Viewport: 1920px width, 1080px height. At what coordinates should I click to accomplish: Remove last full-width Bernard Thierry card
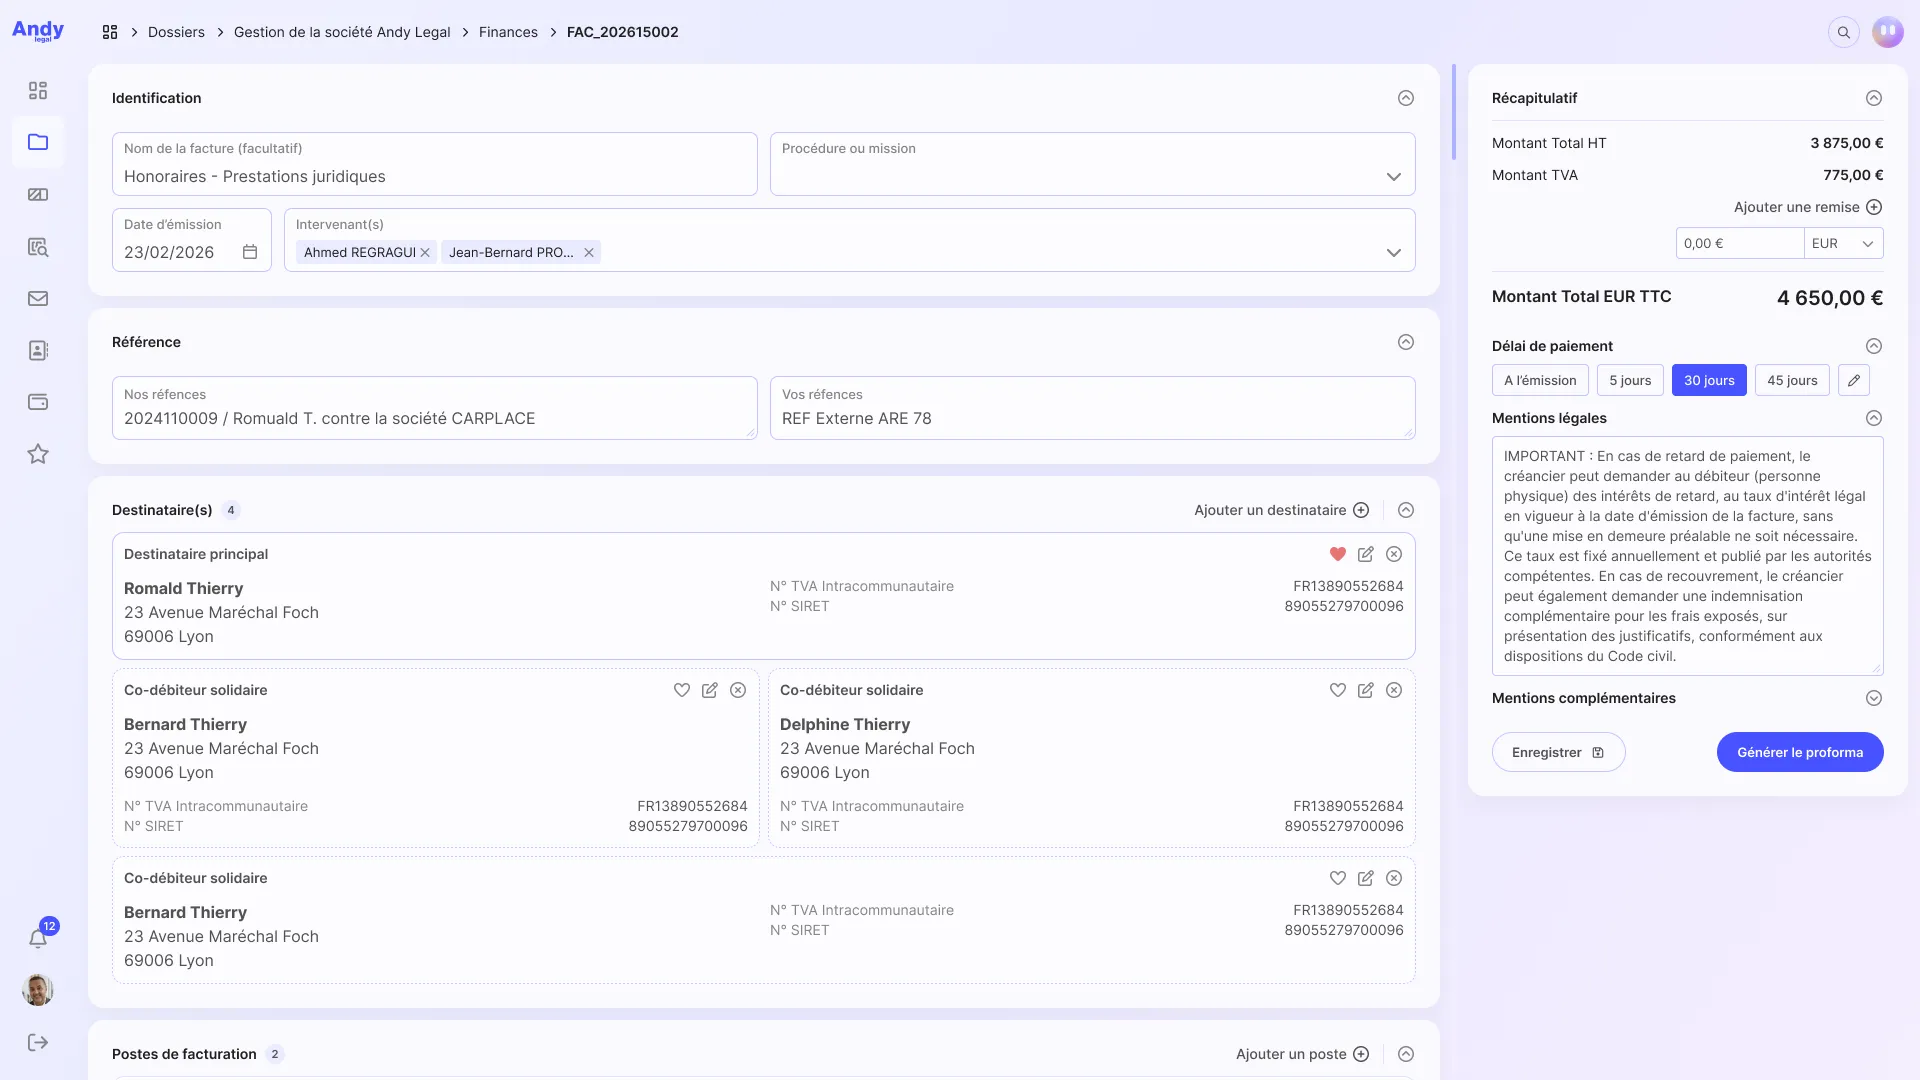1394,878
